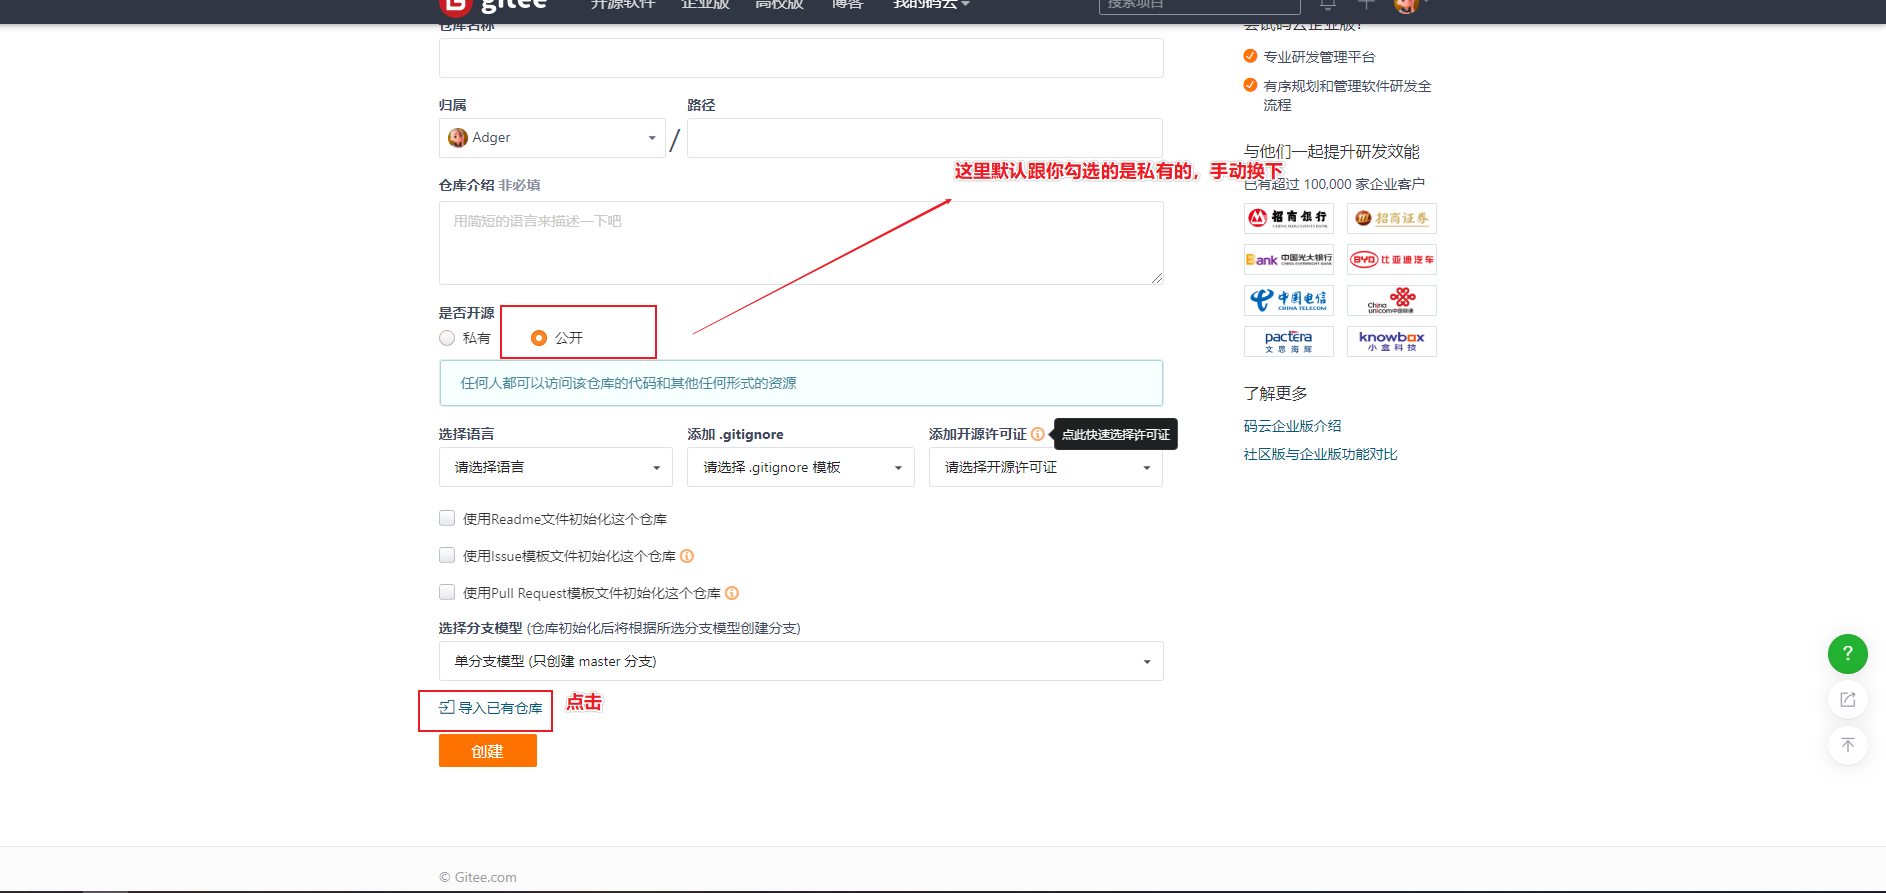Click the external link share icon button
This screenshot has height=893, width=1886.
point(1847,699)
